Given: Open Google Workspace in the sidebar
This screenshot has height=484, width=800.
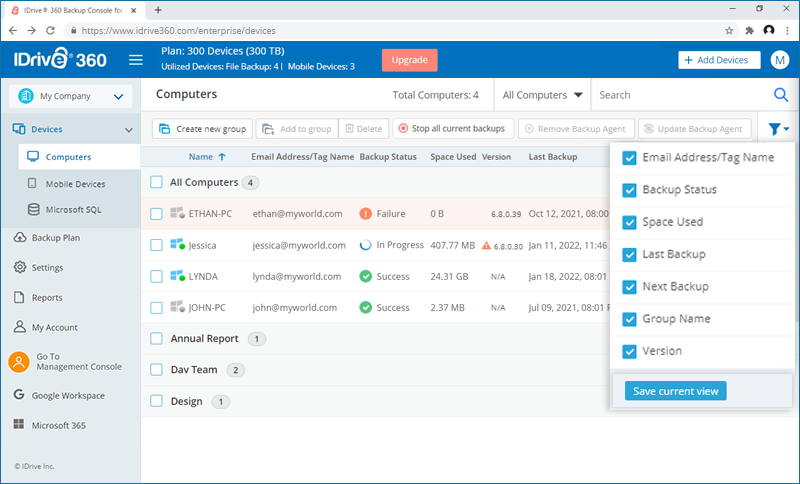Looking at the screenshot, I should coord(70,395).
